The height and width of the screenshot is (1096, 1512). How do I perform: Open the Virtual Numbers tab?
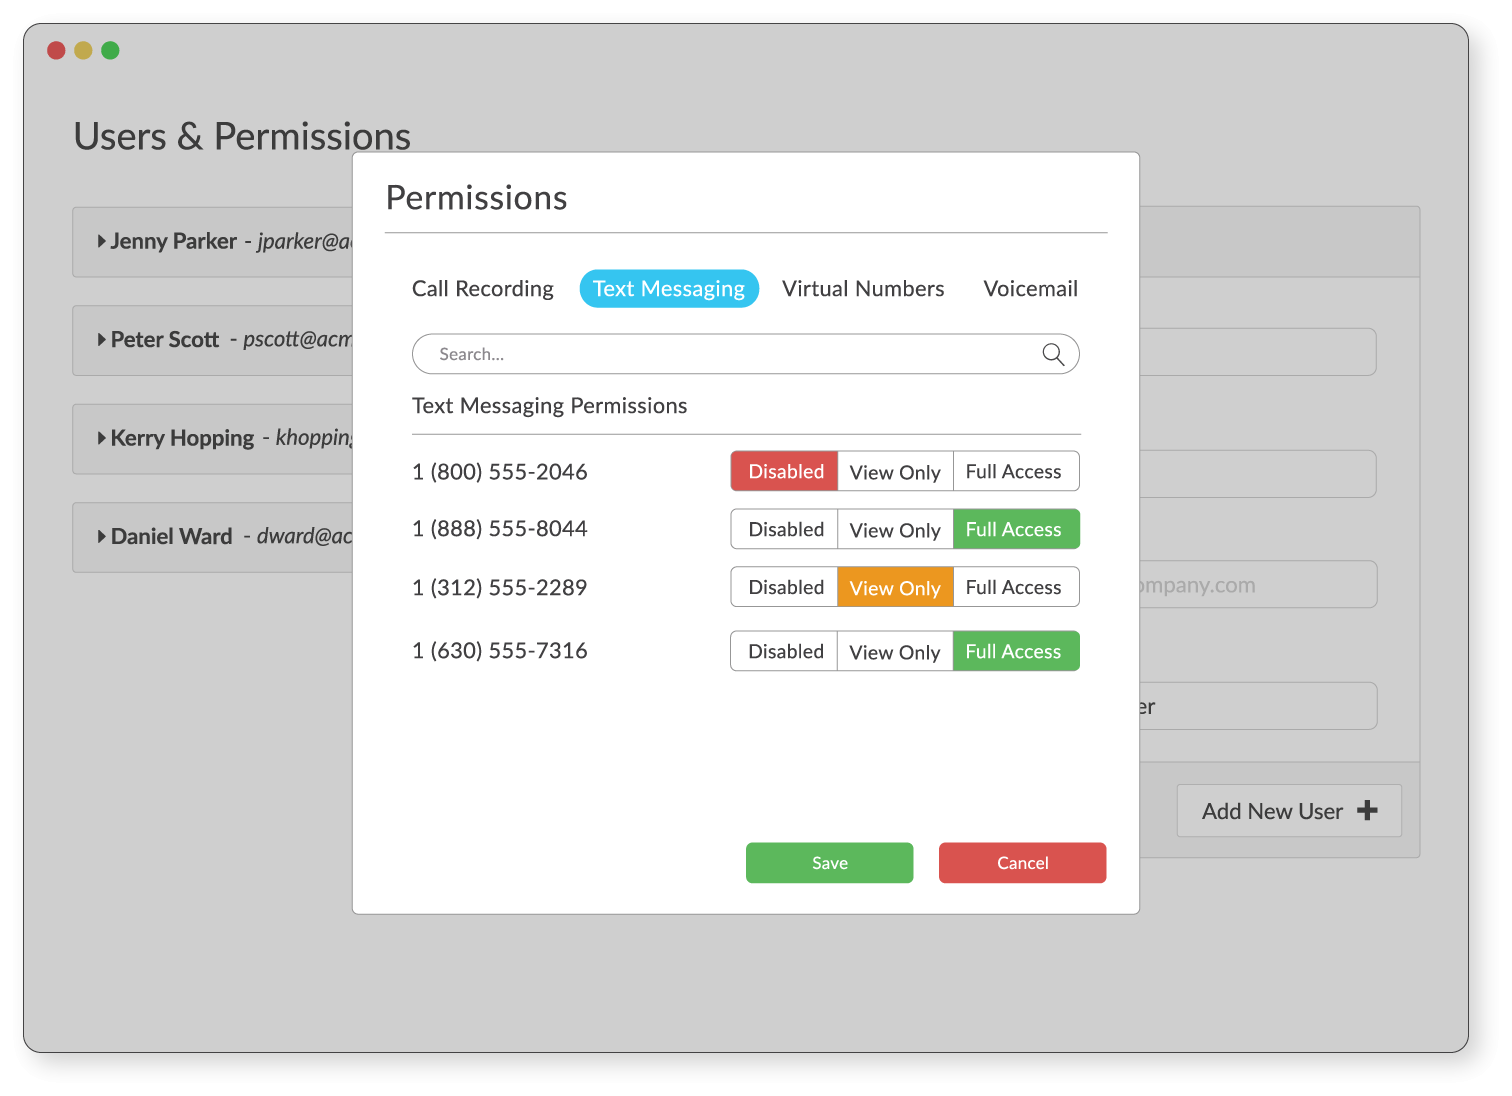click(x=863, y=289)
